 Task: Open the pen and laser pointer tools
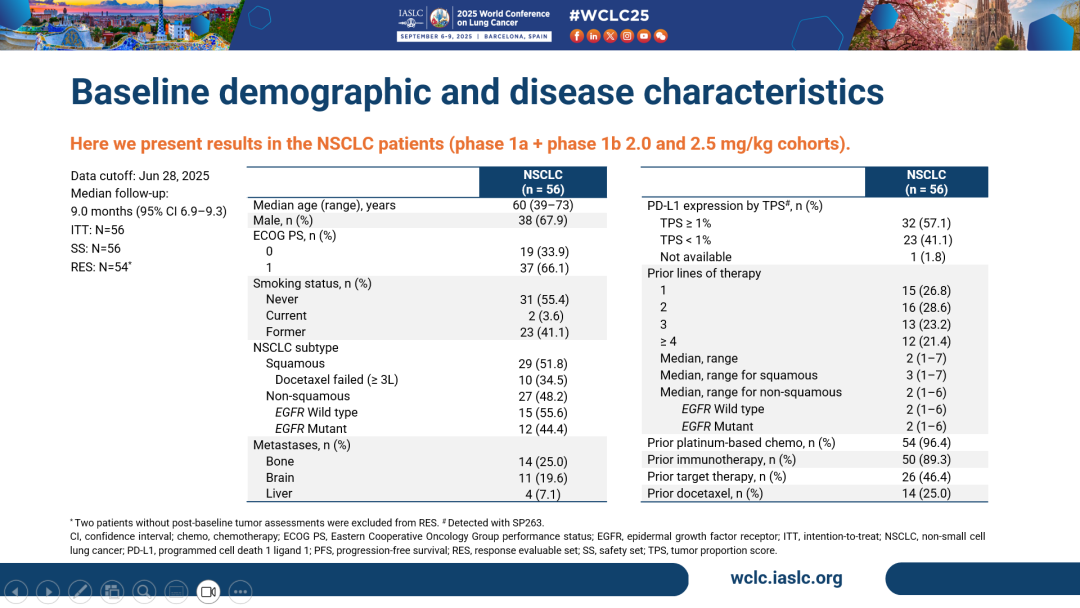click(80, 591)
